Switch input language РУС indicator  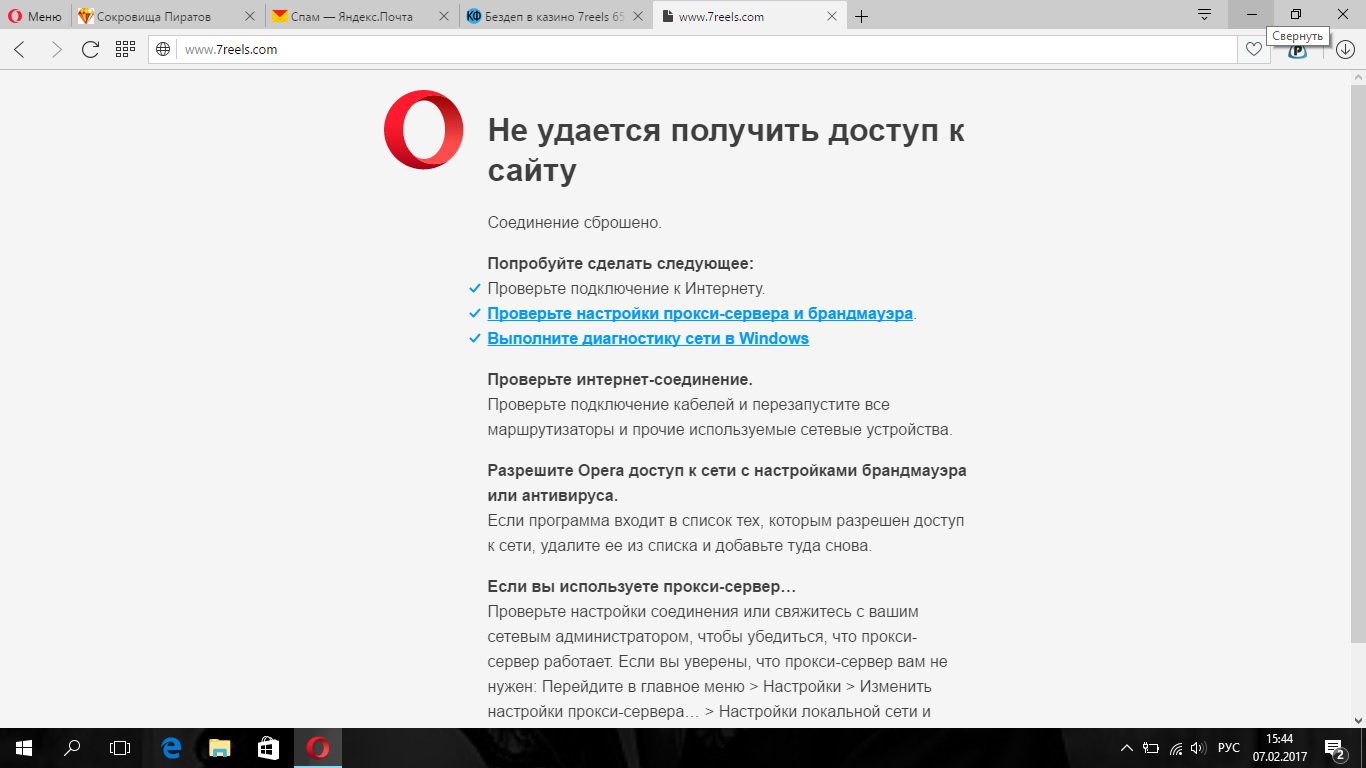pos(1229,748)
